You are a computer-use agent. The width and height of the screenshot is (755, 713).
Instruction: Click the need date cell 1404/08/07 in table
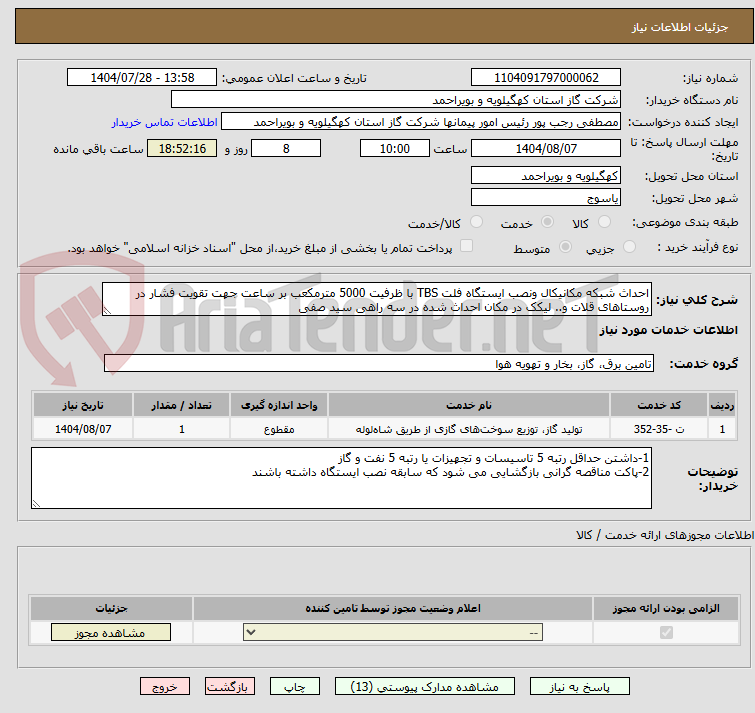tap(83, 429)
